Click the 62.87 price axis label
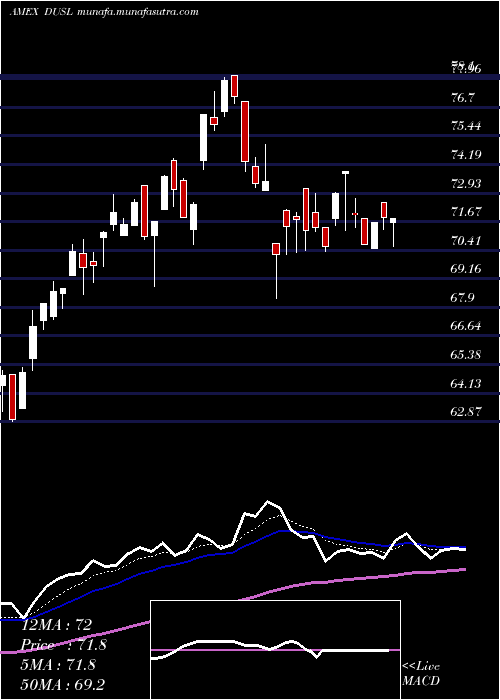The width and height of the screenshot is (500, 700). [x=467, y=412]
